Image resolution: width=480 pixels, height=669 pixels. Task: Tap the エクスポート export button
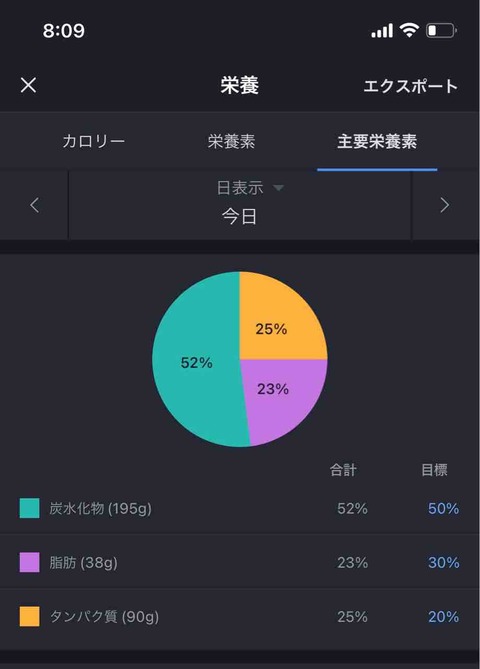coord(410,86)
